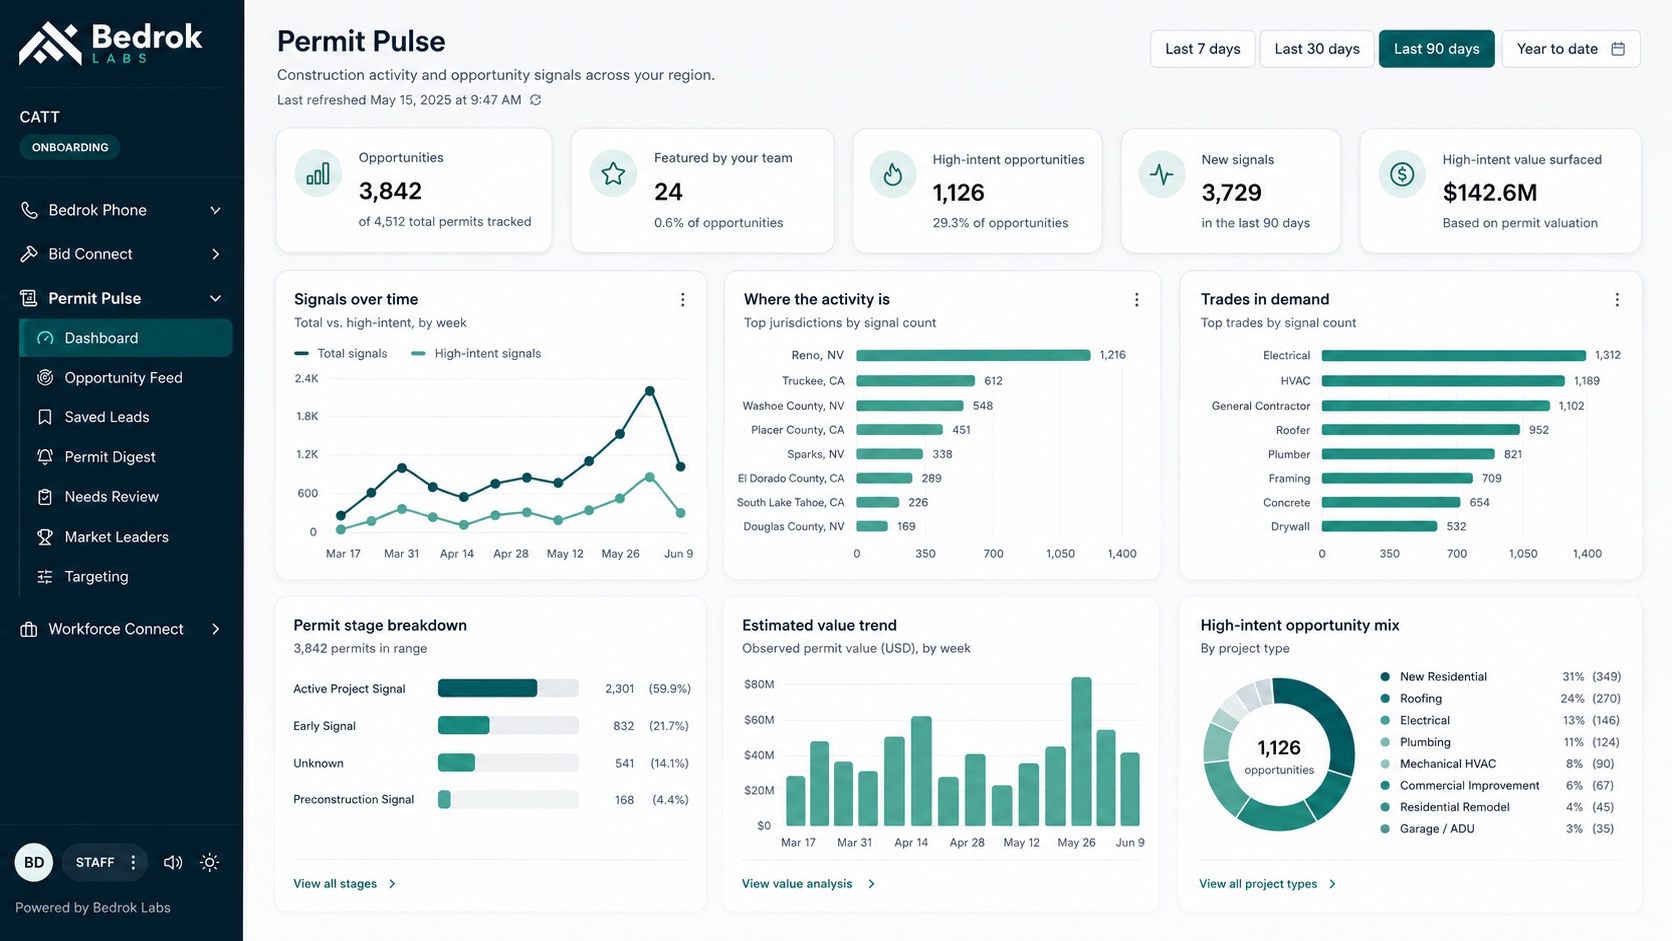Click View all stages link
Viewport: 1672px width, 941px height.
pos(345,884)
